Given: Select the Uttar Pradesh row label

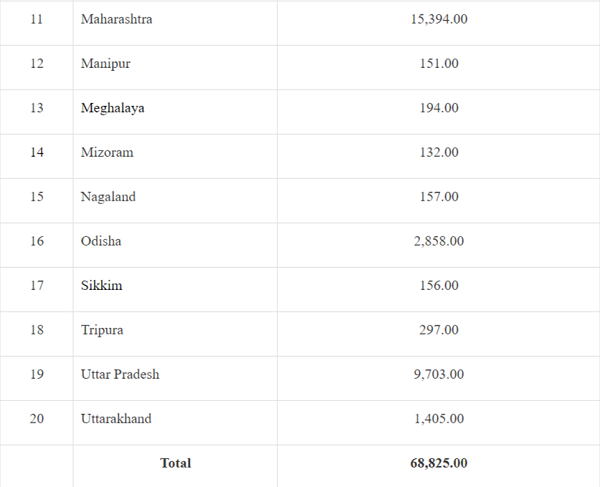Looking at the screenshot, I should pyautogui.click(x=120, y=374).
